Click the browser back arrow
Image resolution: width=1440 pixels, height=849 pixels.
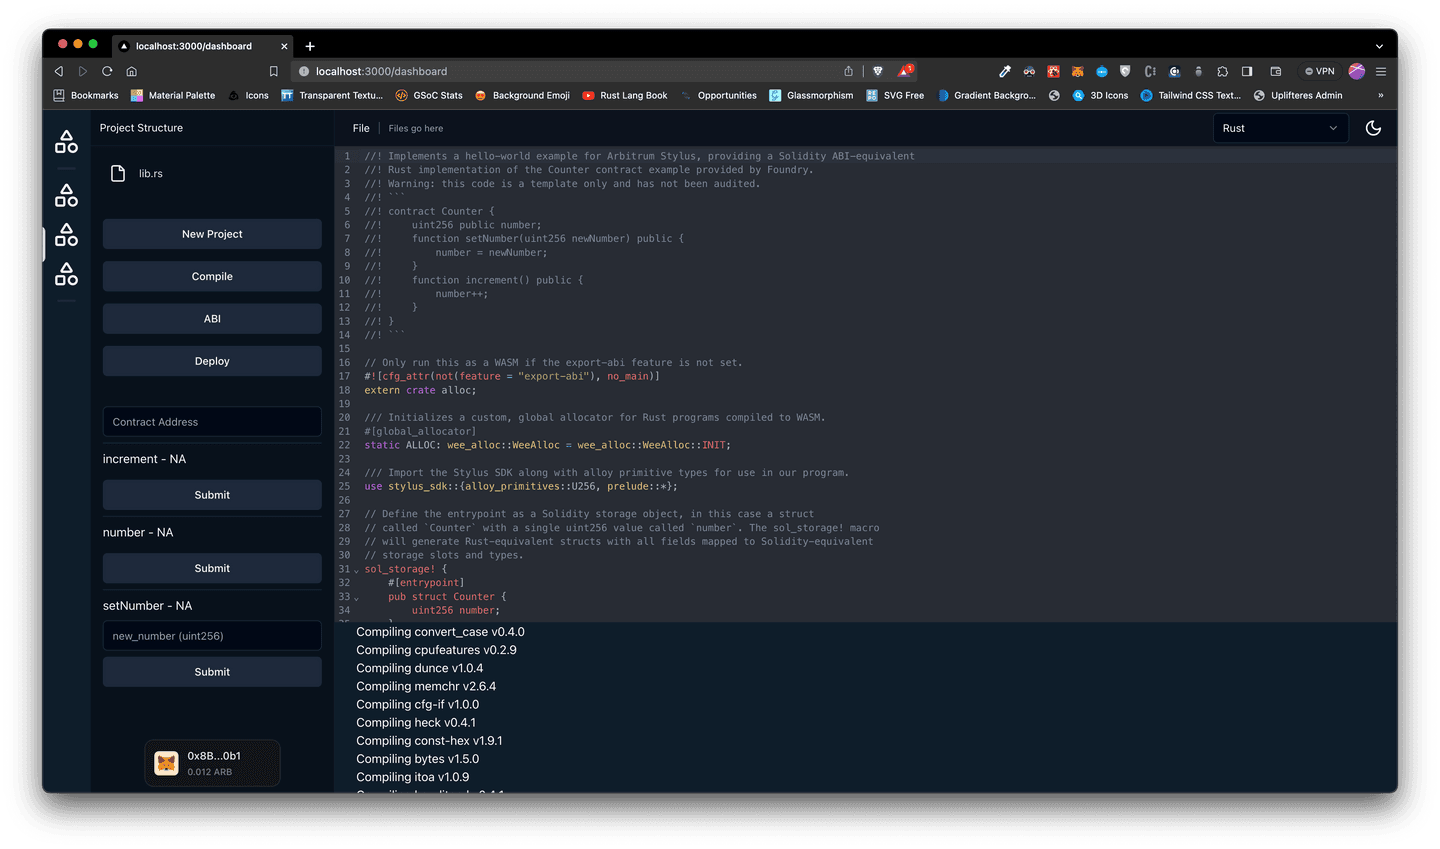(59, 71)
